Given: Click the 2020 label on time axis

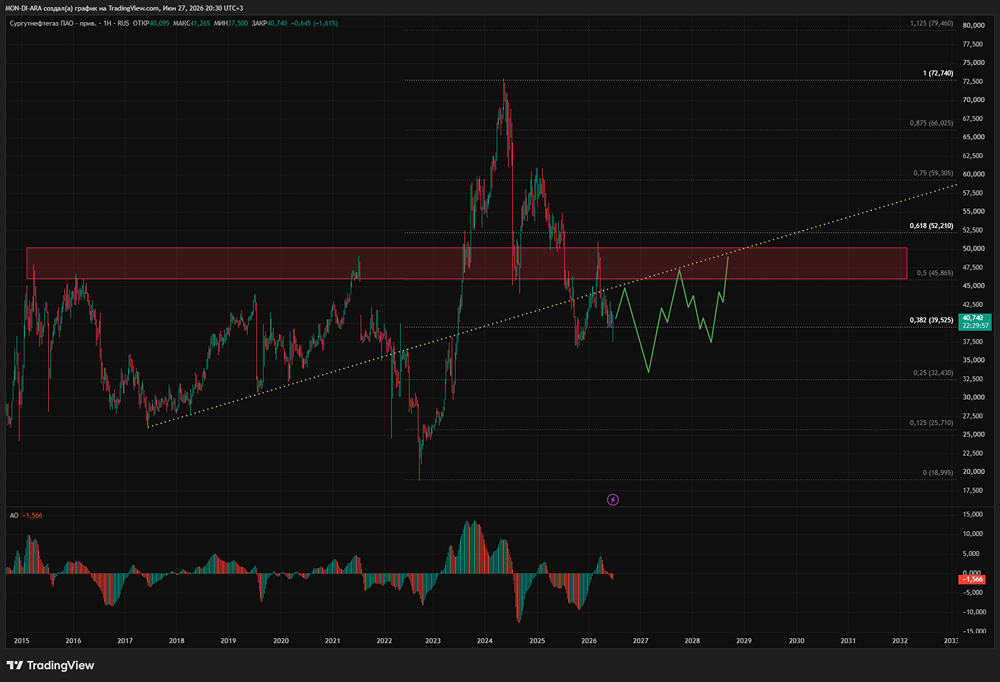Looking at the screenshot, I should point(281,641).
